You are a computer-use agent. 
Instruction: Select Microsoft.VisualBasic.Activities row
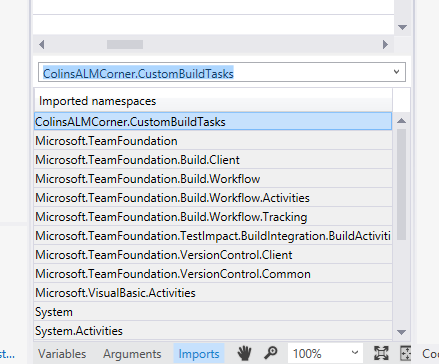point(213,293)
